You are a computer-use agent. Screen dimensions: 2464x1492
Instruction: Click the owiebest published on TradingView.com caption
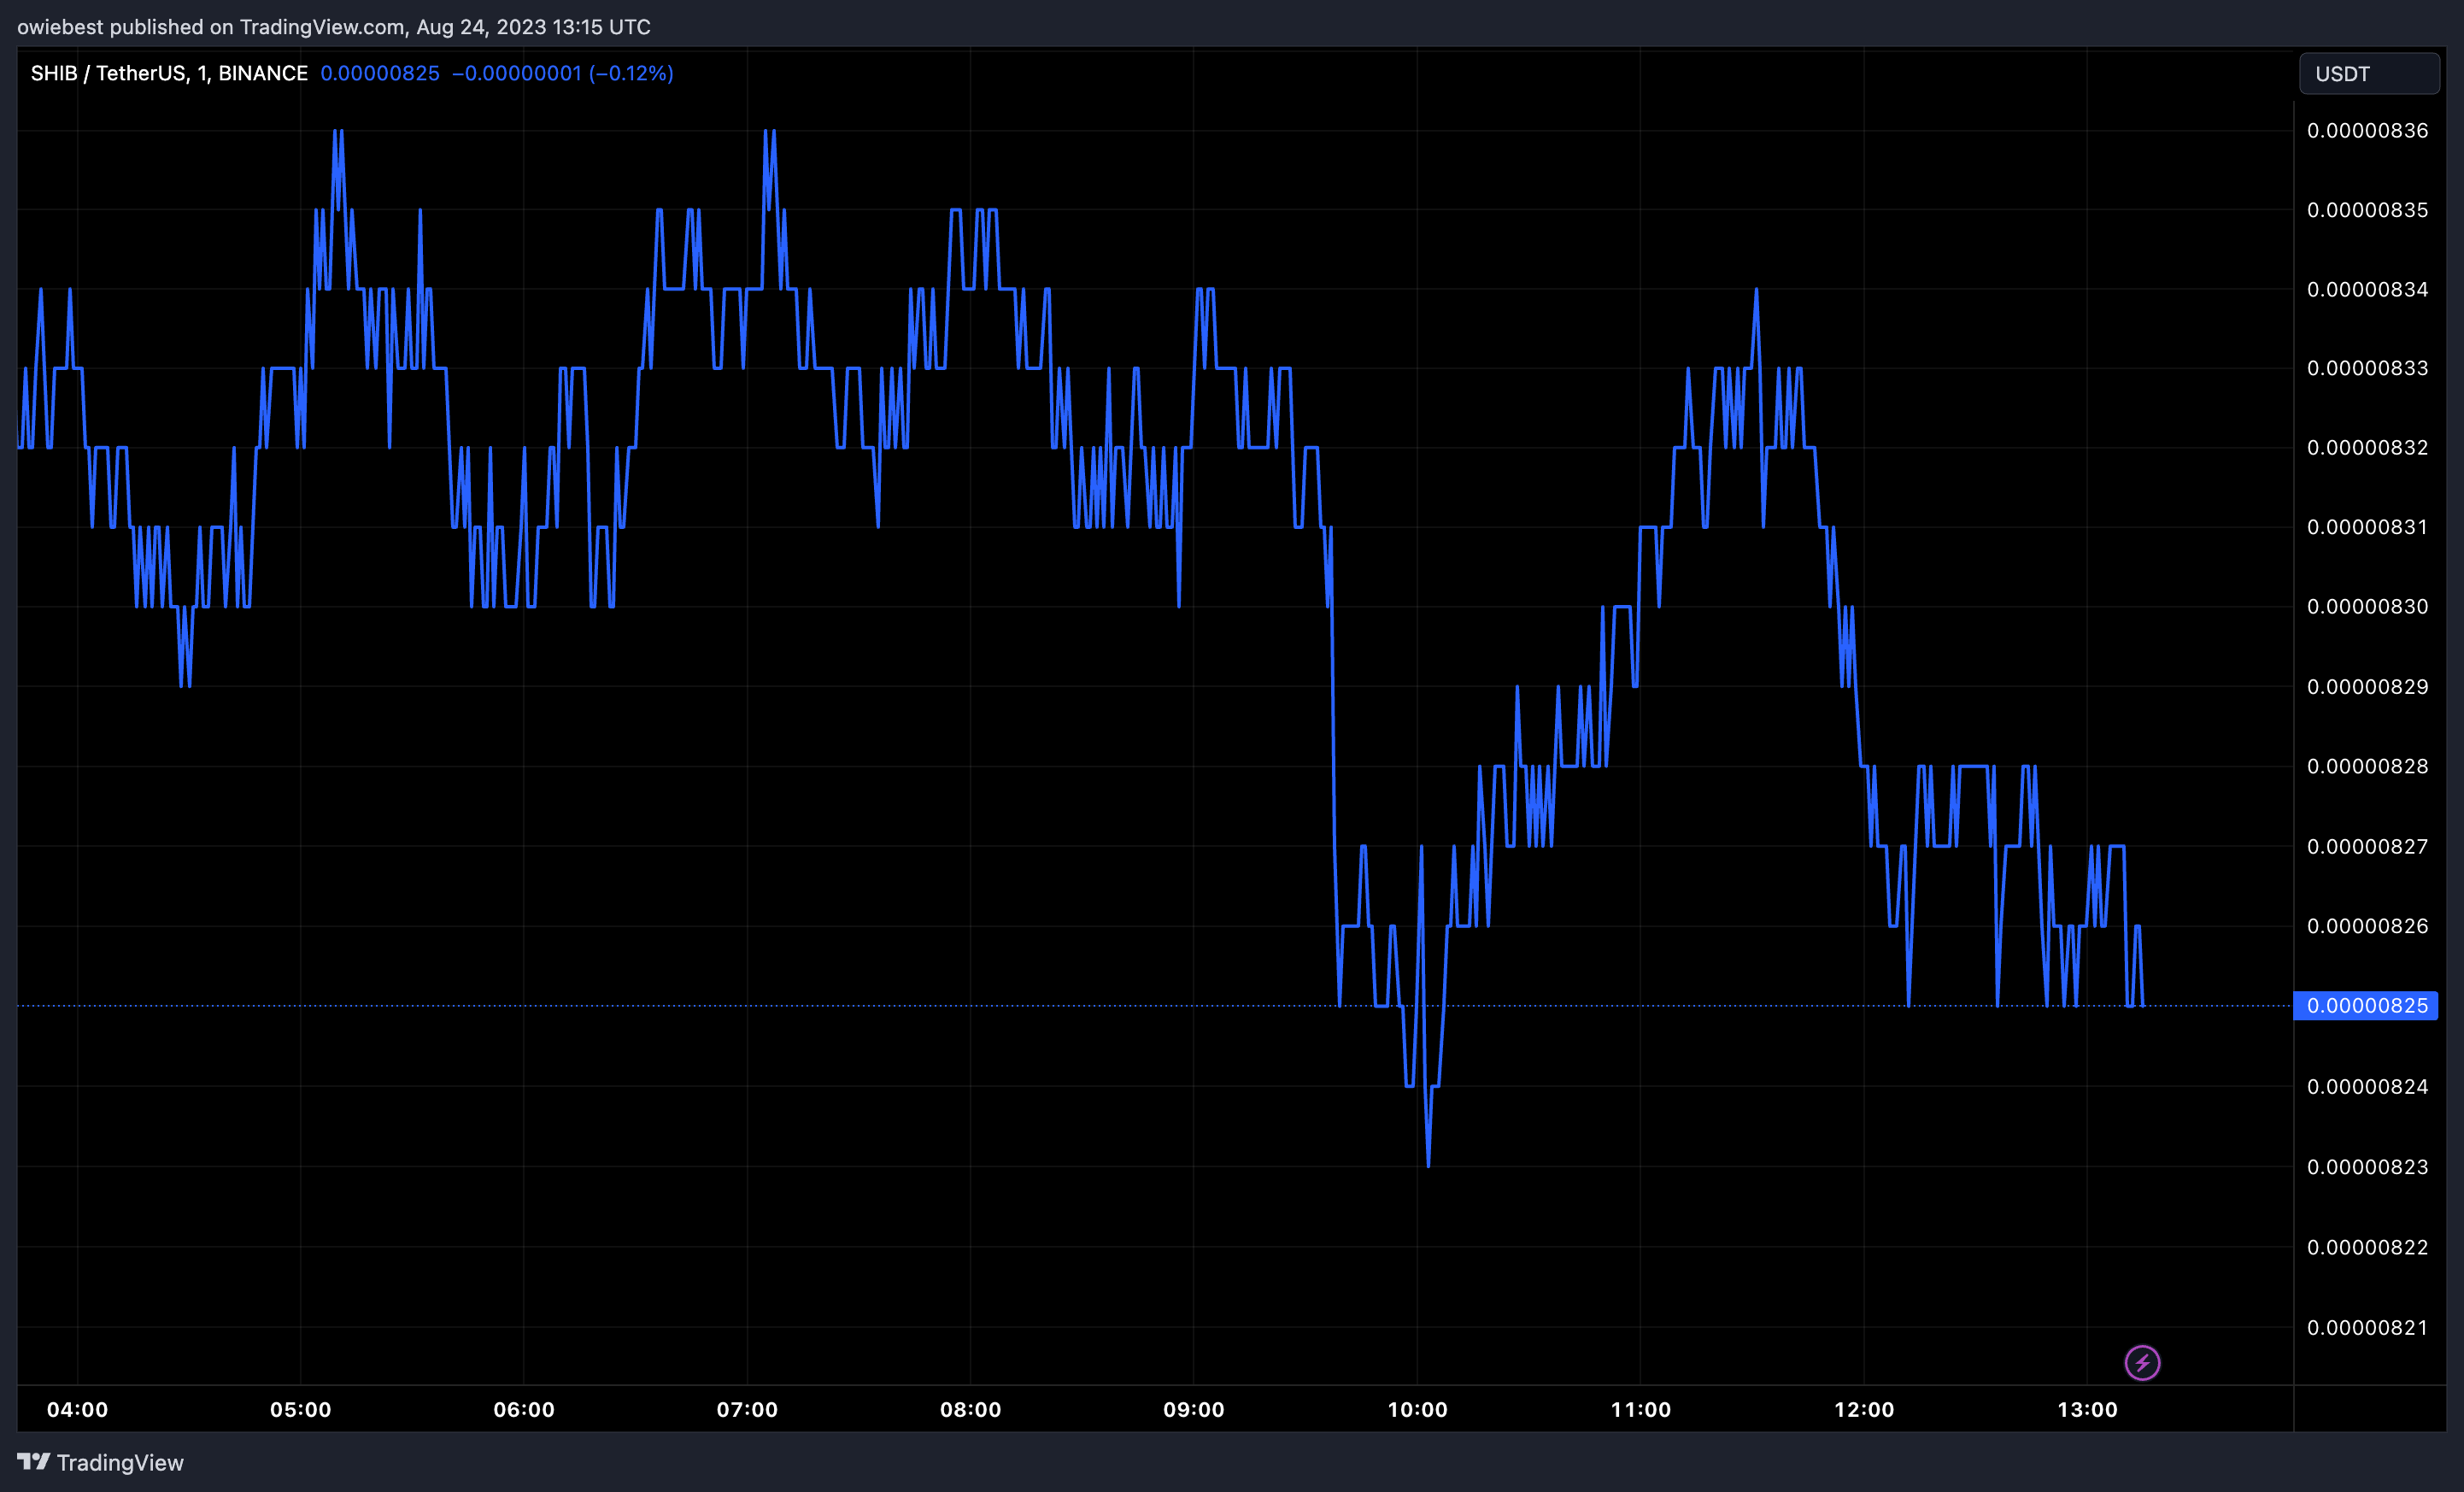(334, 27)
